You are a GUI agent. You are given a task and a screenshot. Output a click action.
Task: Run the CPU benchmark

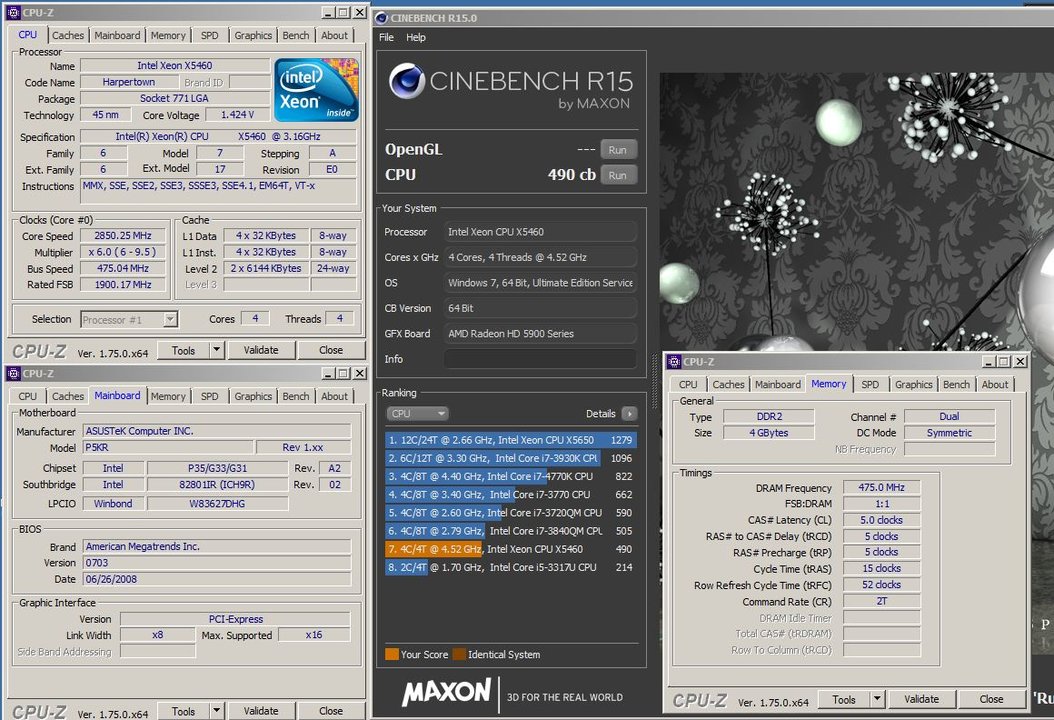(617, 175)
